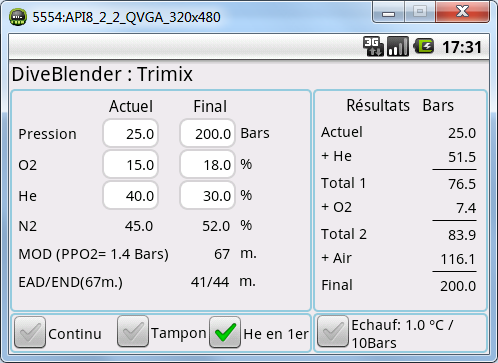Screen dimensions: 498x363
Task: Click the Résultats heading
Action: 378,105
